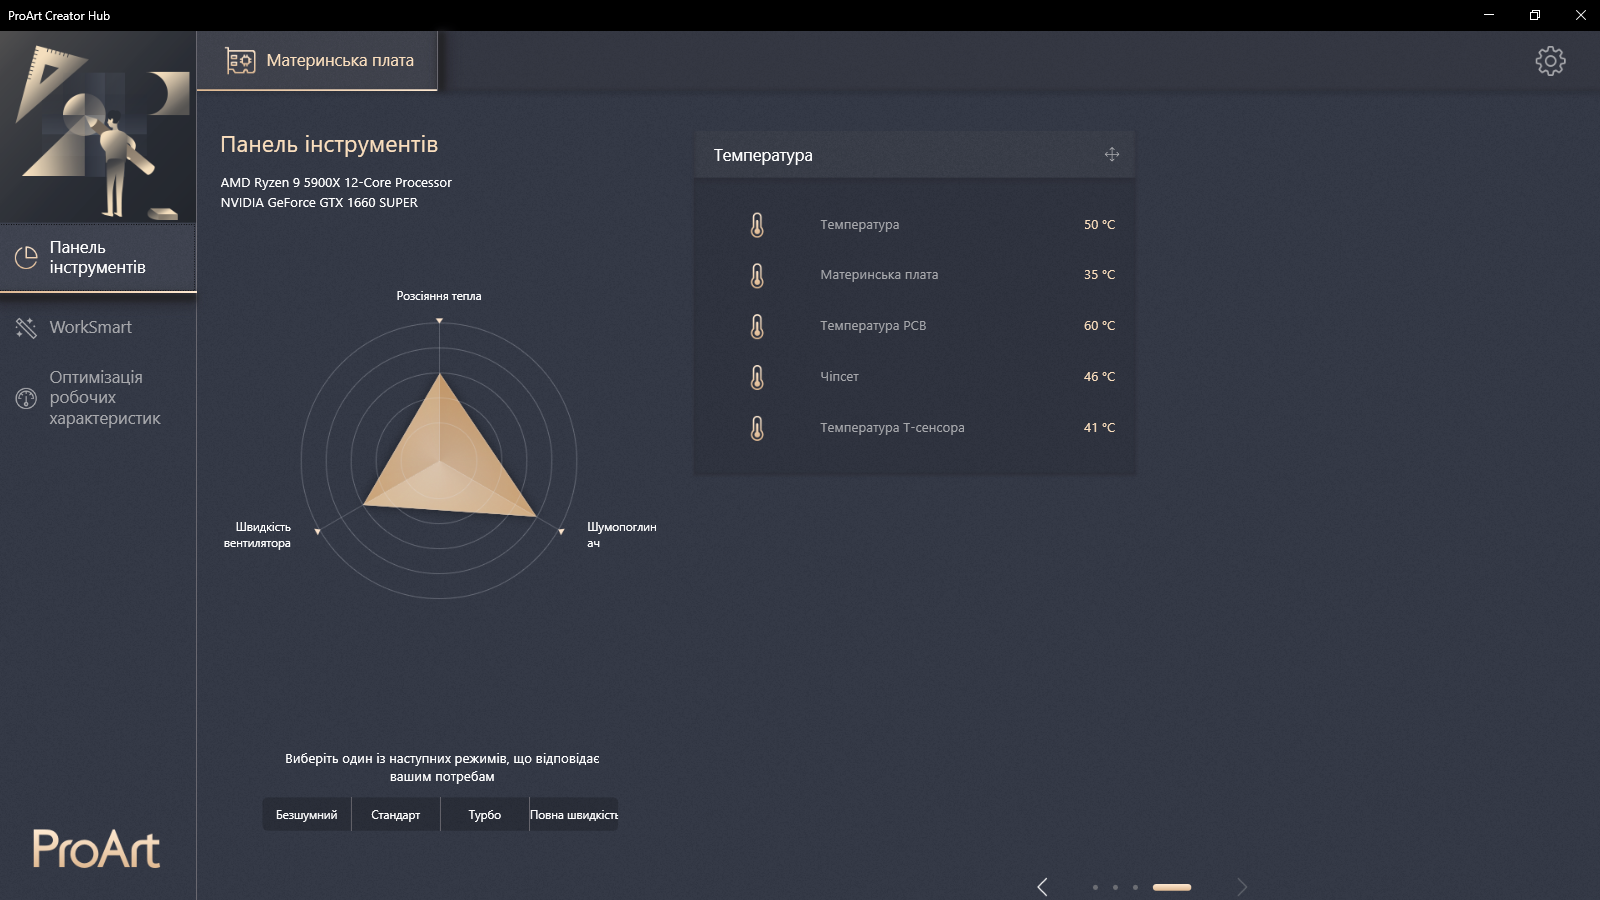Open the Материнська плата tab

pos(317,61)
